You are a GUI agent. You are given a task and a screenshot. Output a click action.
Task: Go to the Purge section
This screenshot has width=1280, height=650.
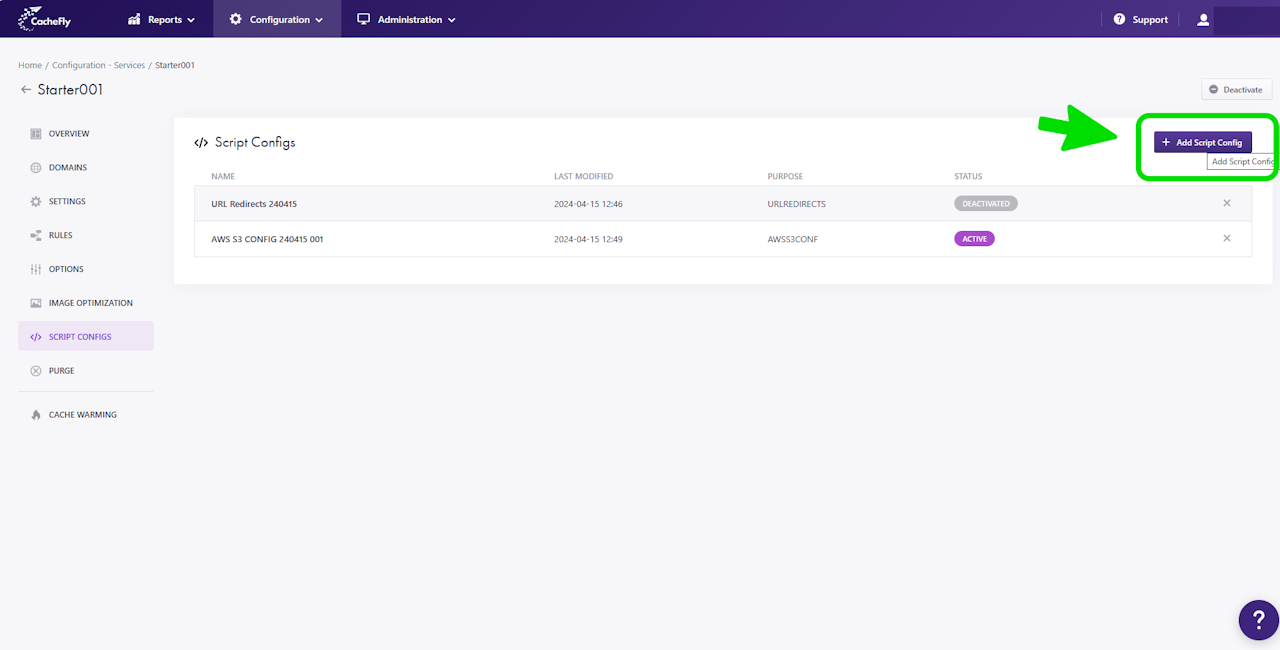(x=61, y=371)
